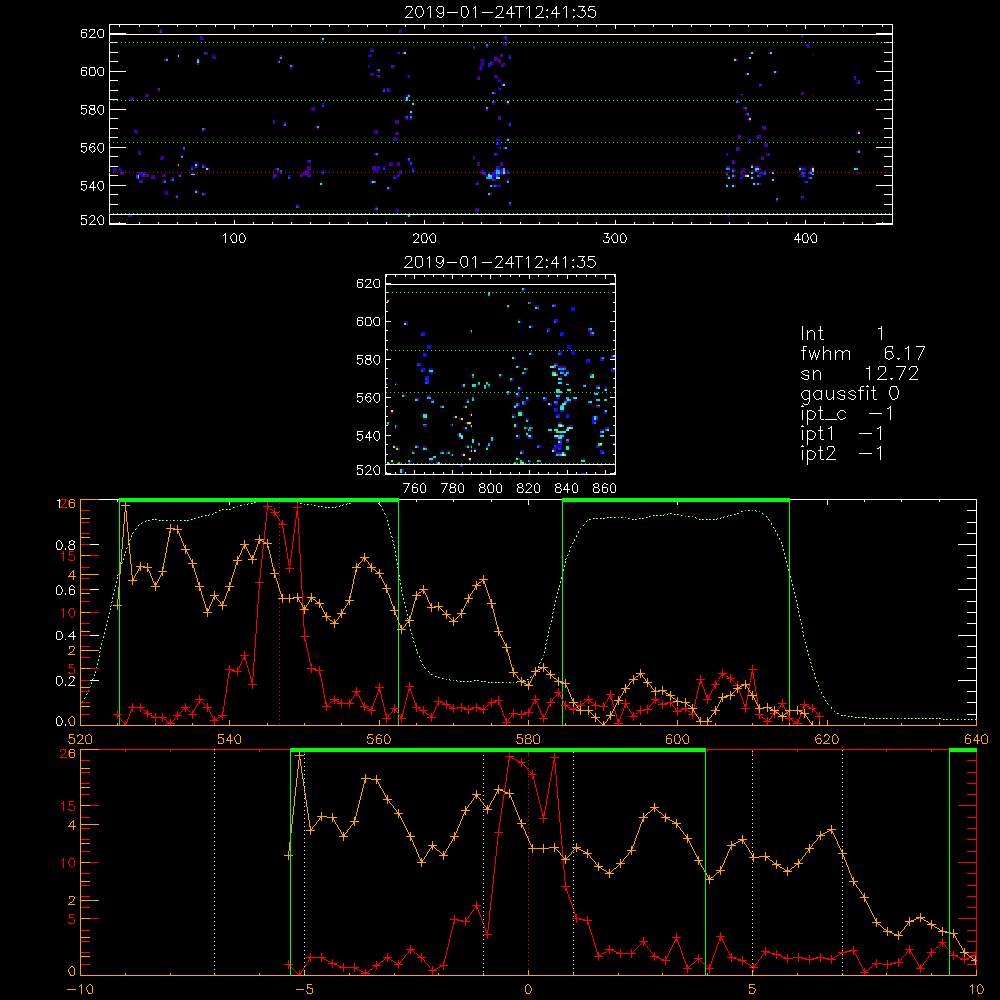This screenshot has height=1000, width=1000.
Task: Click the -10 label on bottom plot axis
Action: [x=80, y=990]
